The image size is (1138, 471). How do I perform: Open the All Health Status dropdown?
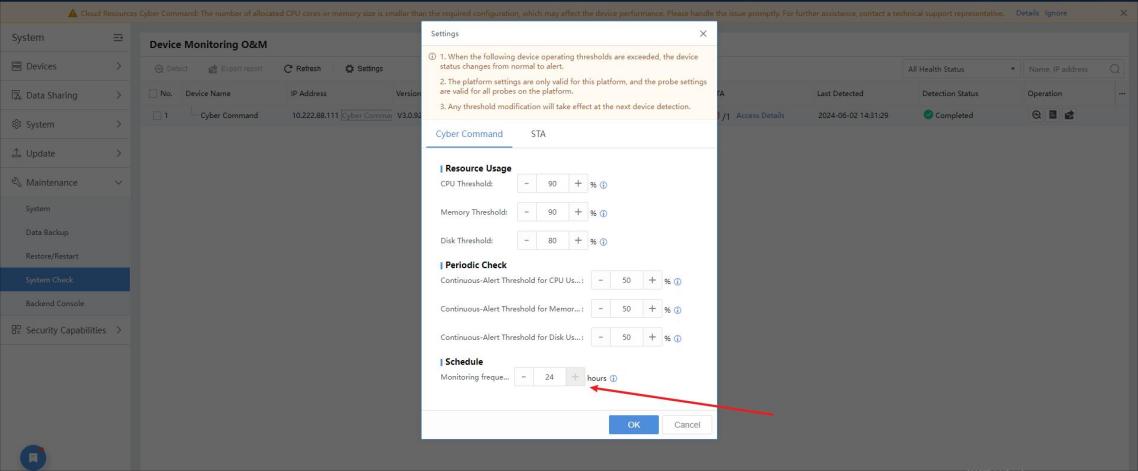(x=960, y=69)
